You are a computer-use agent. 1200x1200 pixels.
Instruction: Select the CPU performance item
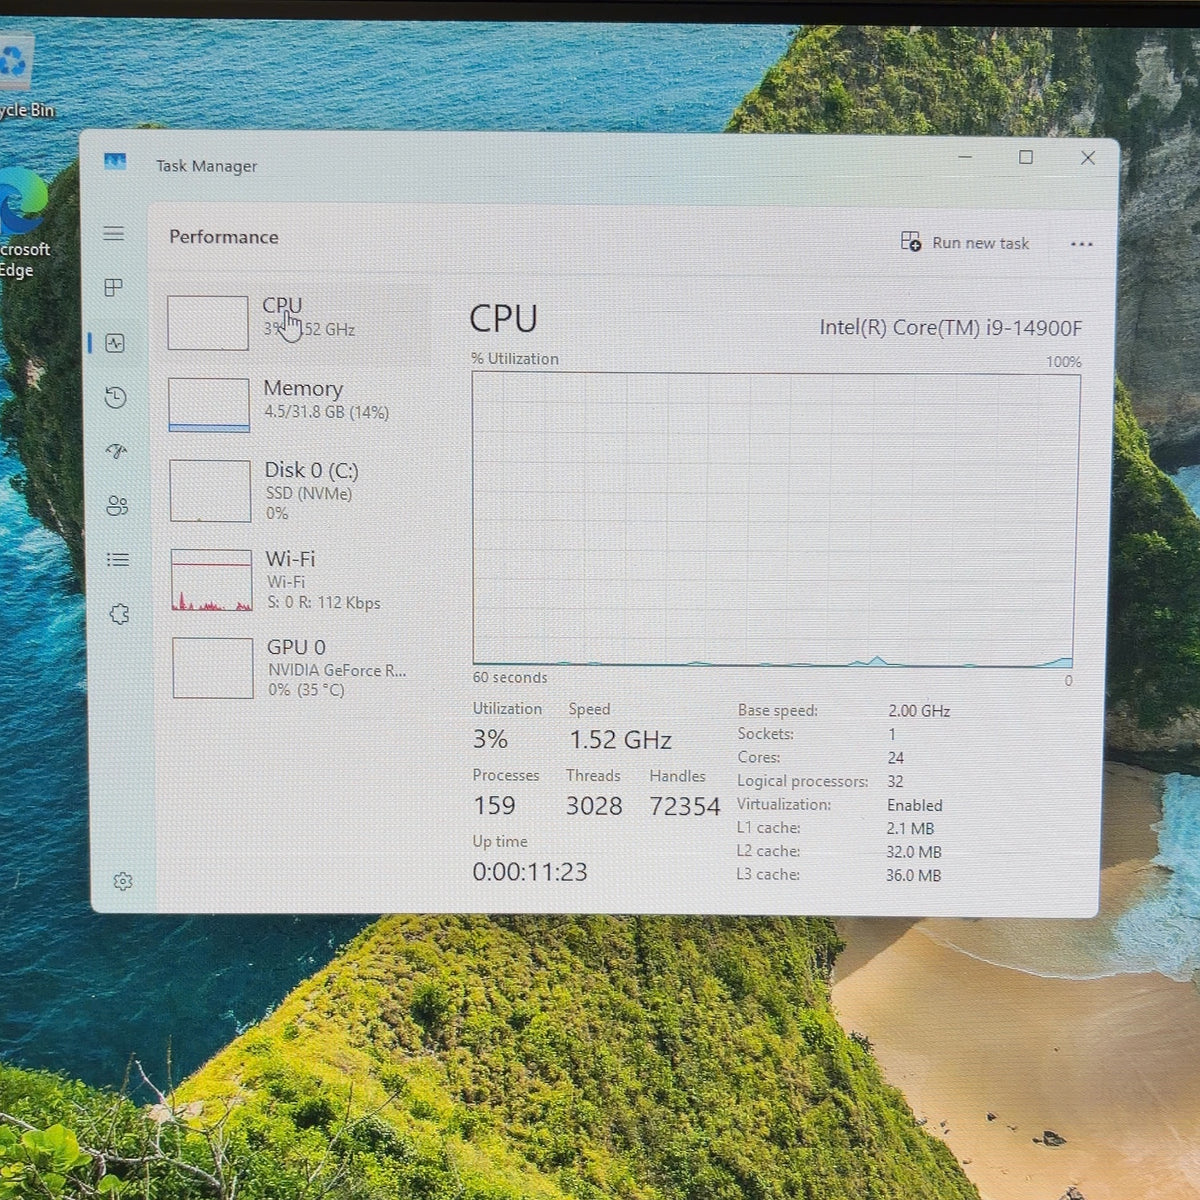[298, 323]
